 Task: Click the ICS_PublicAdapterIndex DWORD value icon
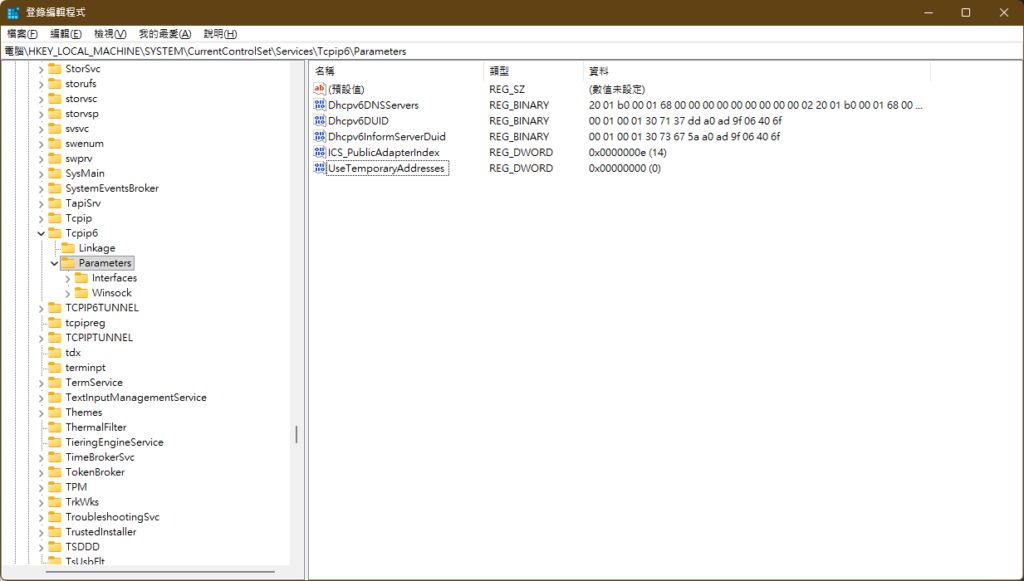(320, 153)
